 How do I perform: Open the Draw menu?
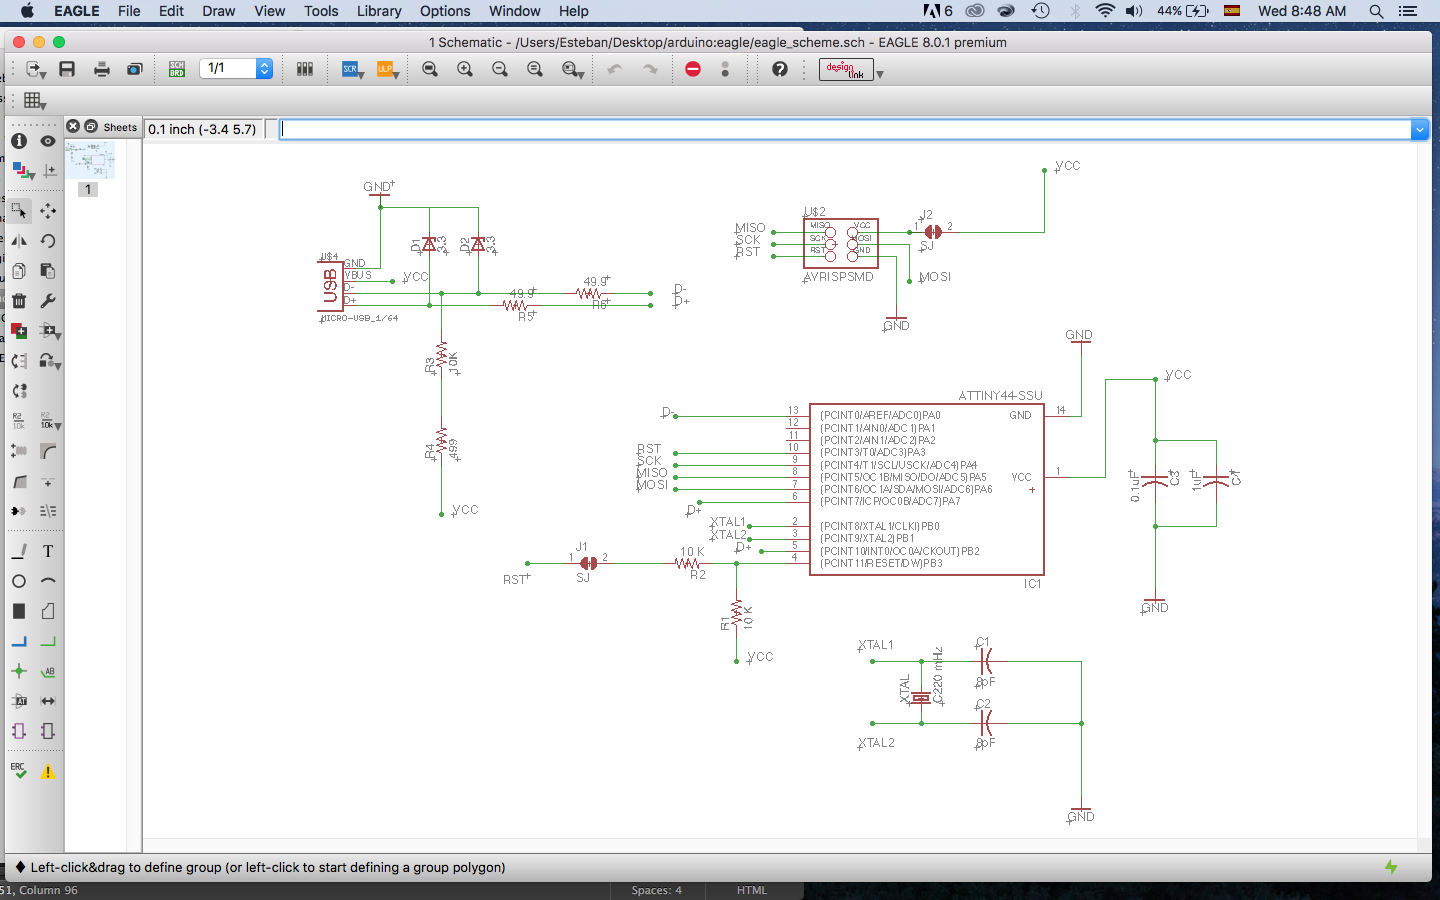(219, 11)
